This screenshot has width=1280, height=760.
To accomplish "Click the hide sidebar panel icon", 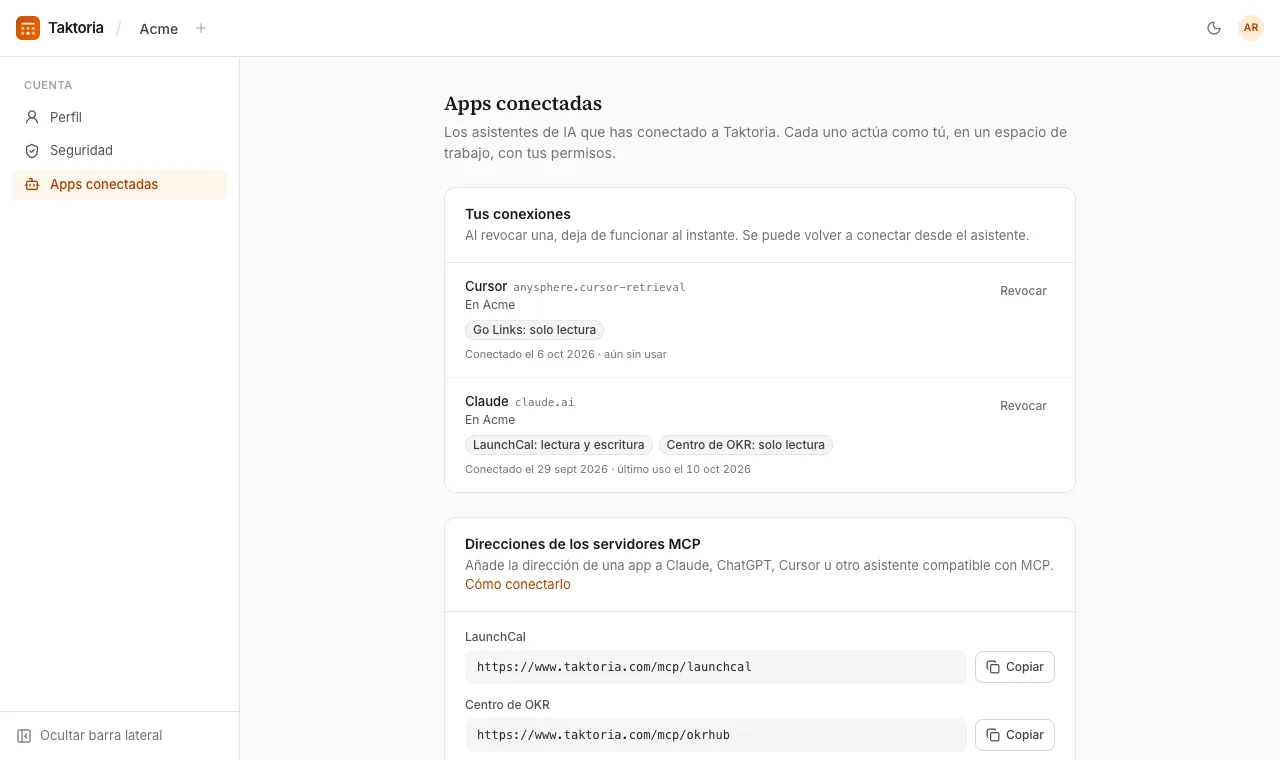I will click(x=24, y=735).
